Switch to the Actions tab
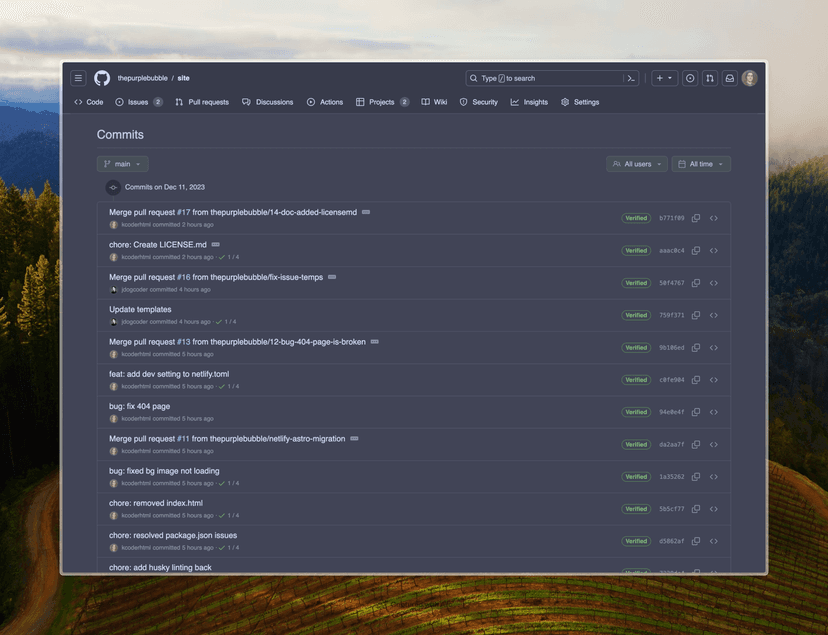The image size is (828, 635). point(325,102)
